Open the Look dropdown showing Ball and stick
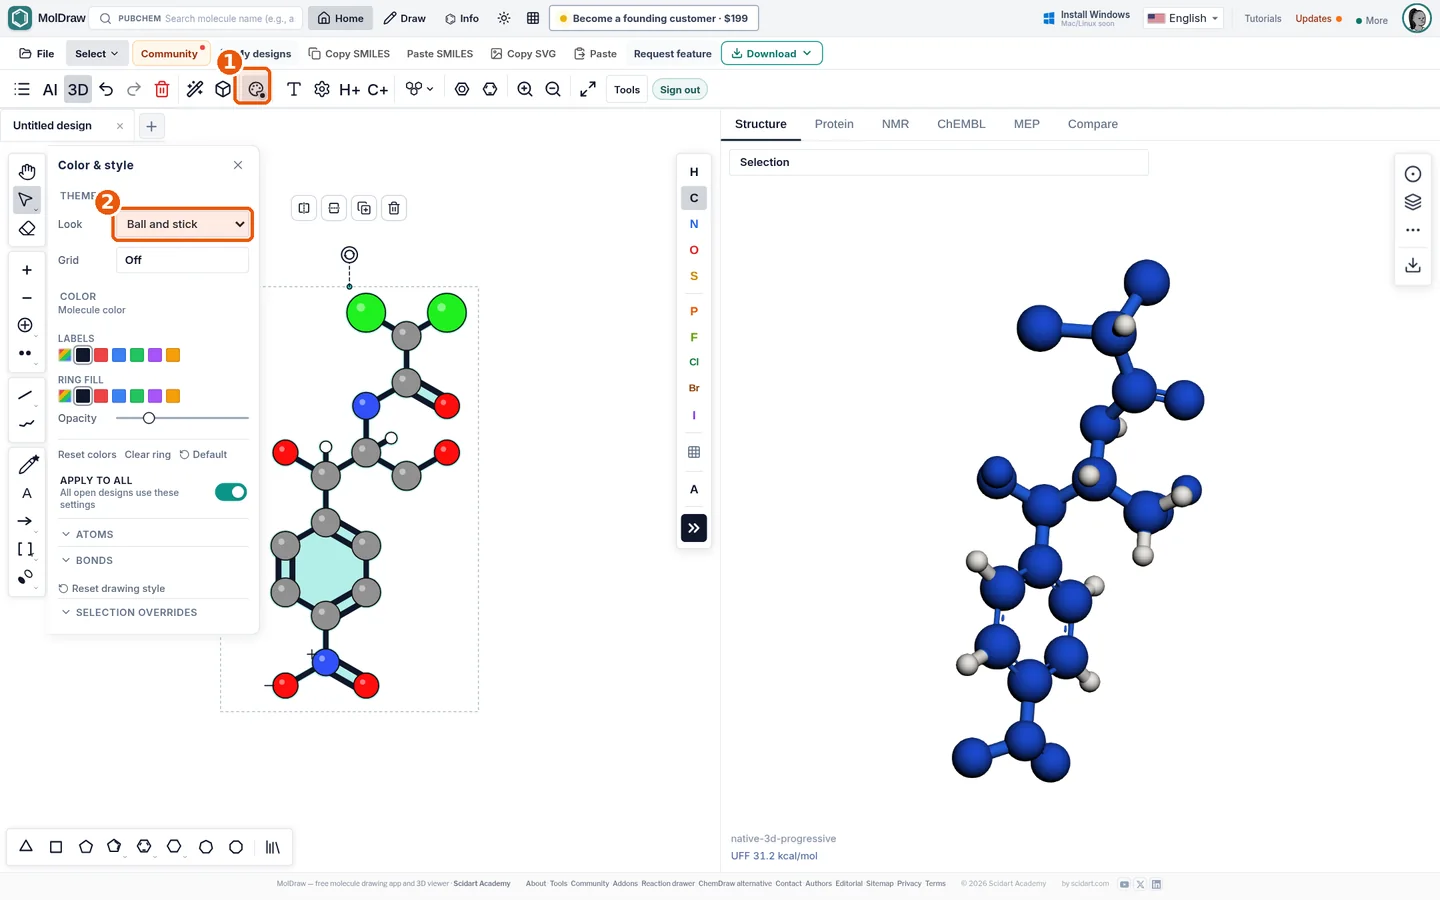The width and height of the screenshot is (1440, 900). click(x=183, y=224)
